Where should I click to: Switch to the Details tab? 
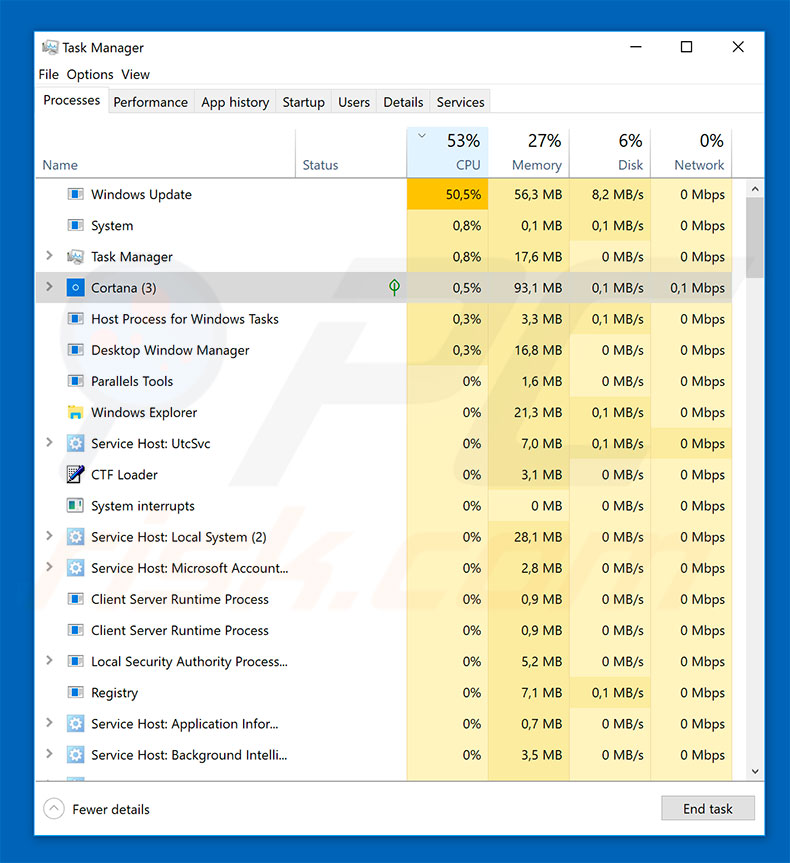click(403, 102)
